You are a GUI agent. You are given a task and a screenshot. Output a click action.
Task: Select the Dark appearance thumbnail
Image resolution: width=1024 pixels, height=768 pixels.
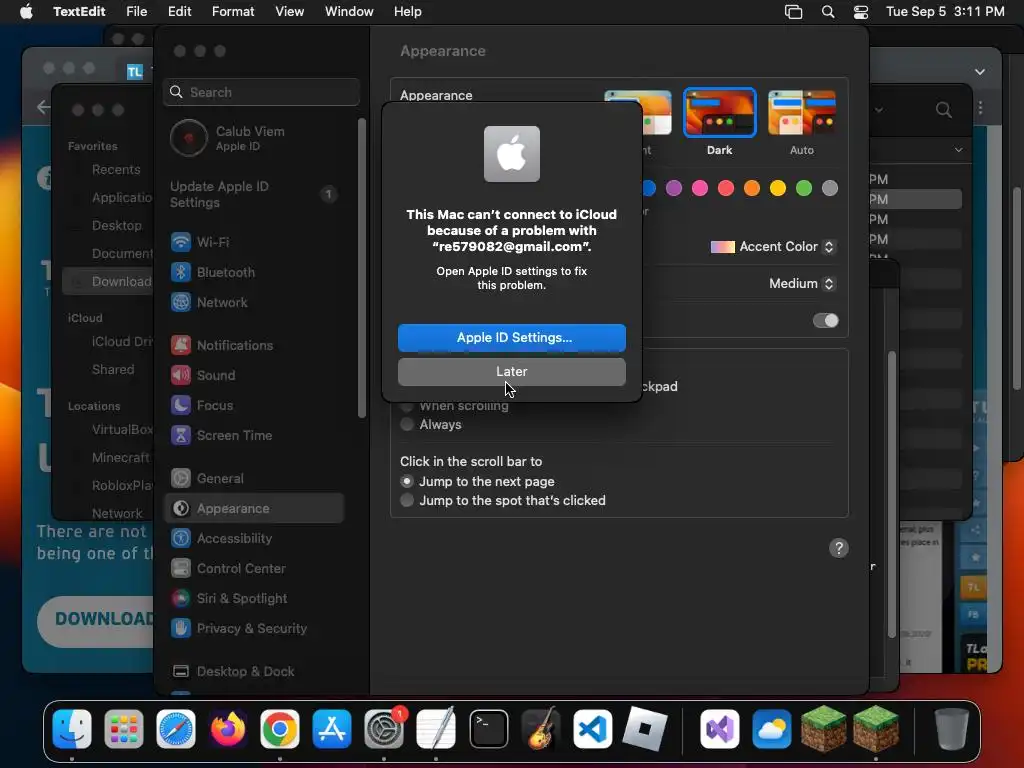(720, 113)
